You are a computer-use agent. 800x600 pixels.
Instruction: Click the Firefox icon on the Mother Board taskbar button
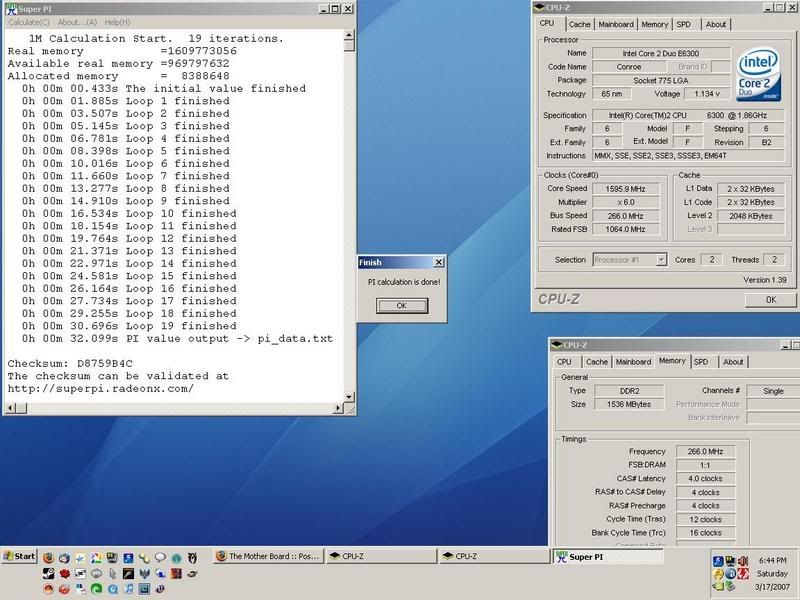tap(221, 556)
